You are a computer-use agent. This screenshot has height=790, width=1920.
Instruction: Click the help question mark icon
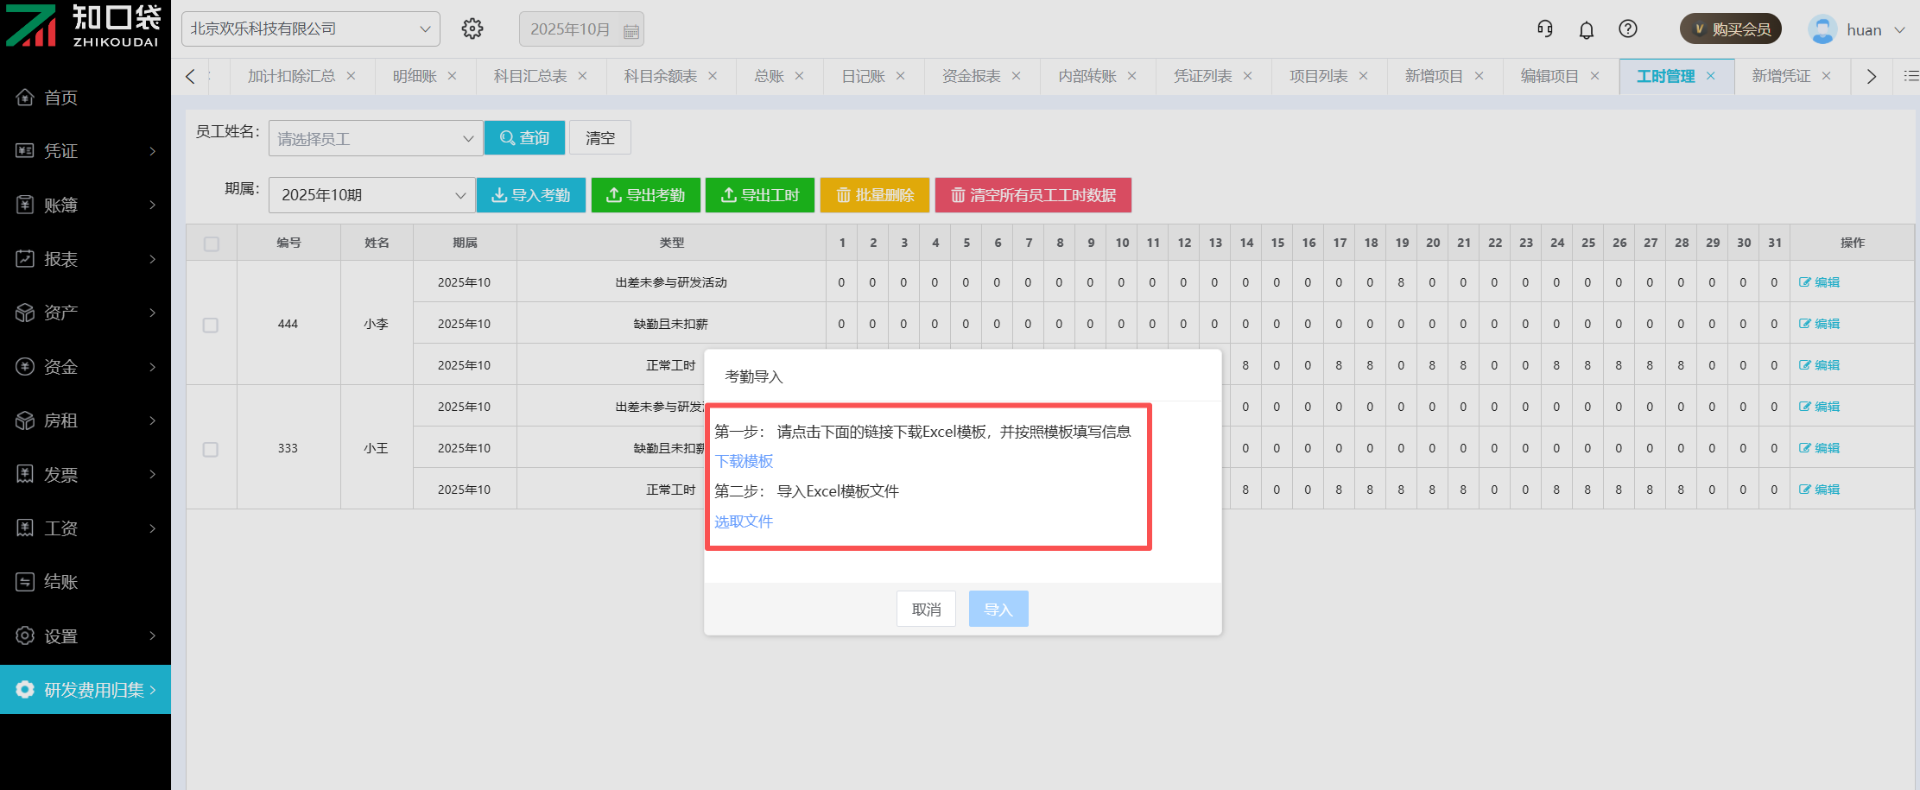point(1628,29)
